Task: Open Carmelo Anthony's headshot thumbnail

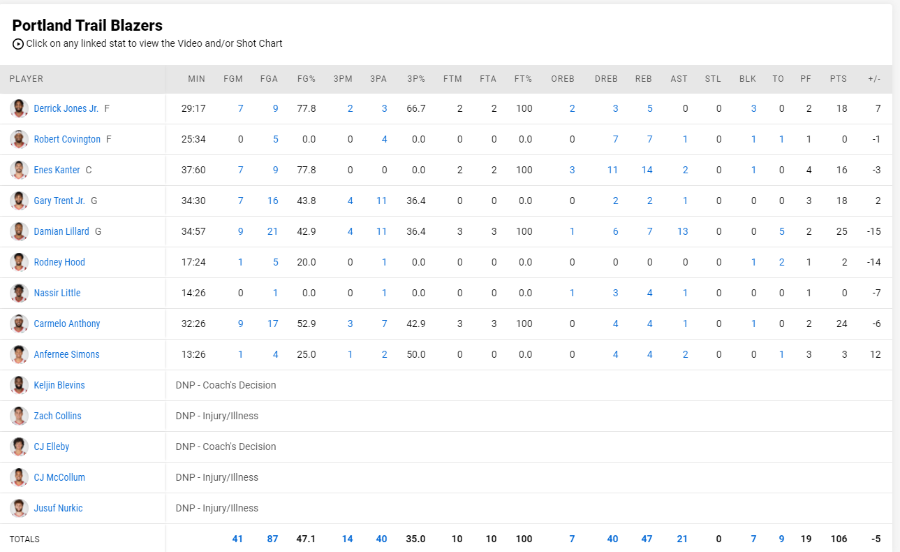Action: coord(19,324)
